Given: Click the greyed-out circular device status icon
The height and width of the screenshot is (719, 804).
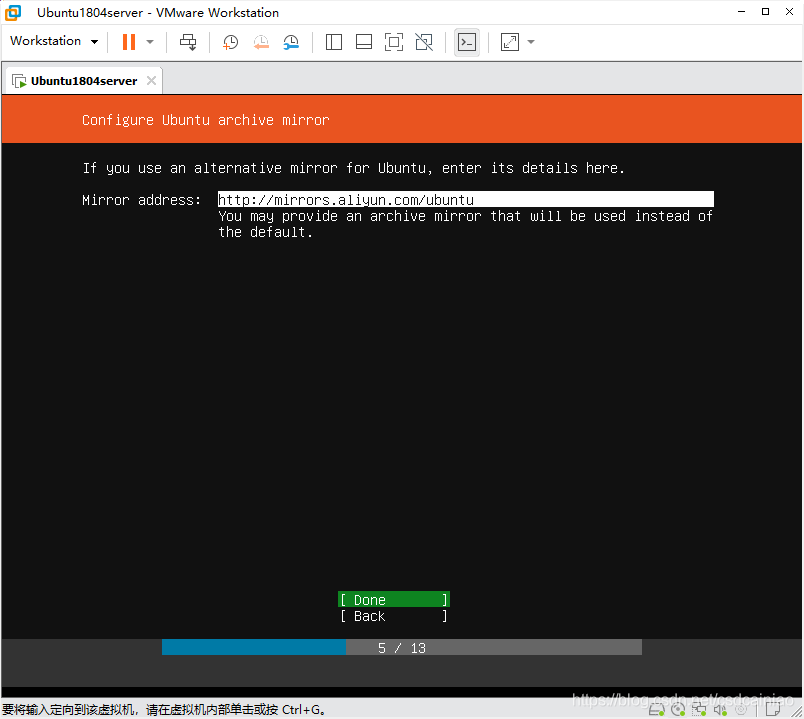Looking at the screenshot, I should coord(741,710).
